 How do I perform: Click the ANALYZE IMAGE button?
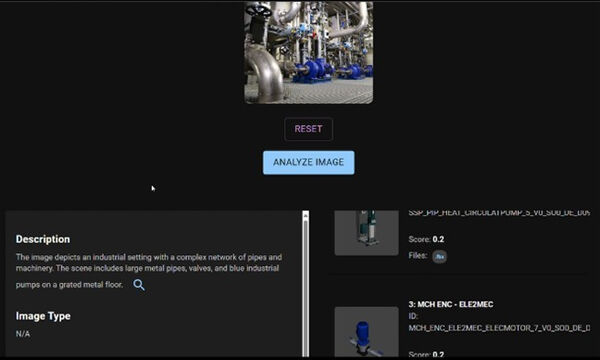point(308,163)
